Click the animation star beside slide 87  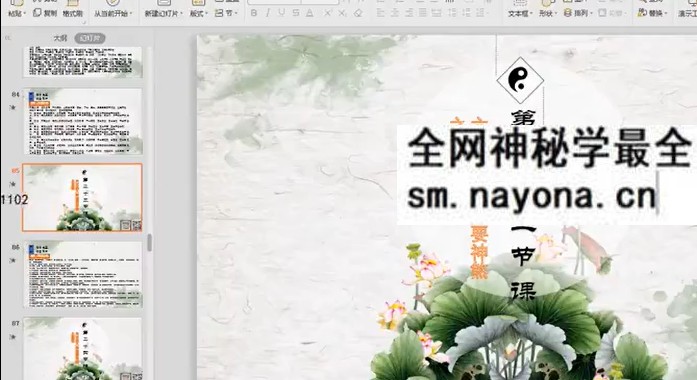13,336
